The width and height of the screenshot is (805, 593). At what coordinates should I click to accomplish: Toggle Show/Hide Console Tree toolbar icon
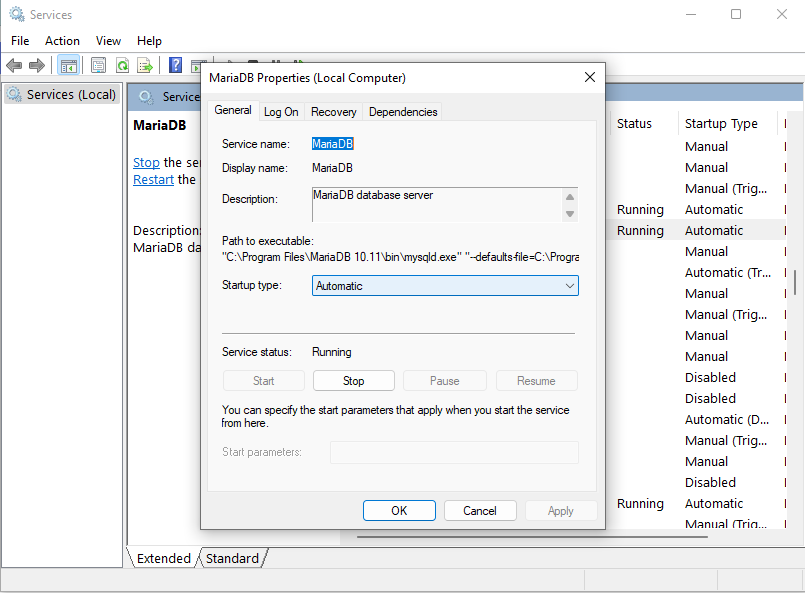coord(68,65)
